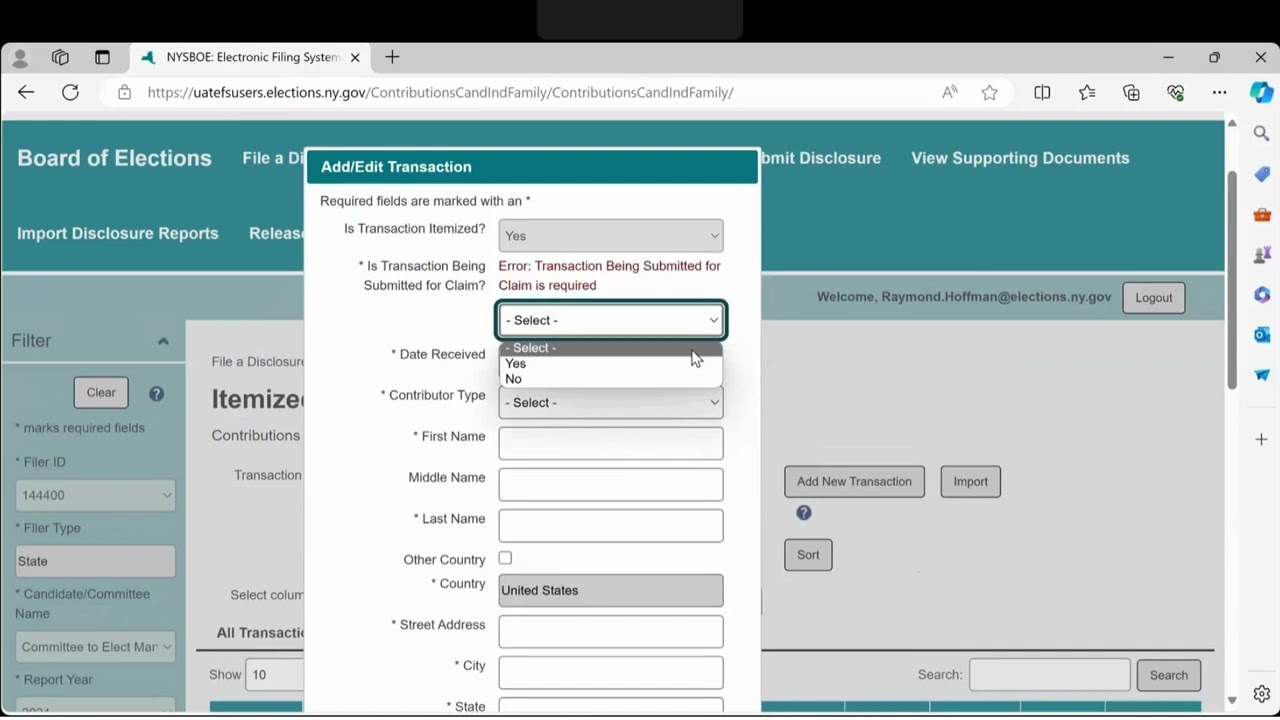View site information lock icon
This screenshot has width=1280, height=720.
coord(124,92)
